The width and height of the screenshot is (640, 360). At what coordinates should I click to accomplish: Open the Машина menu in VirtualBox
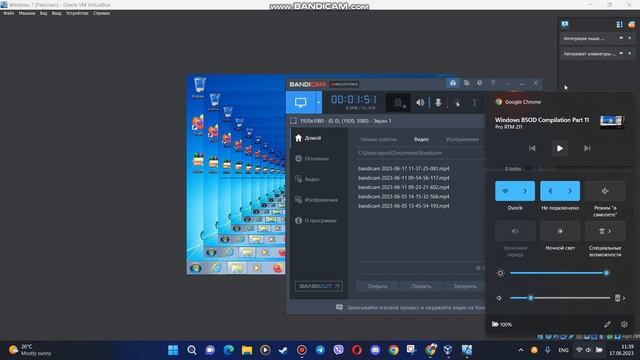click(x=27, y=13)
